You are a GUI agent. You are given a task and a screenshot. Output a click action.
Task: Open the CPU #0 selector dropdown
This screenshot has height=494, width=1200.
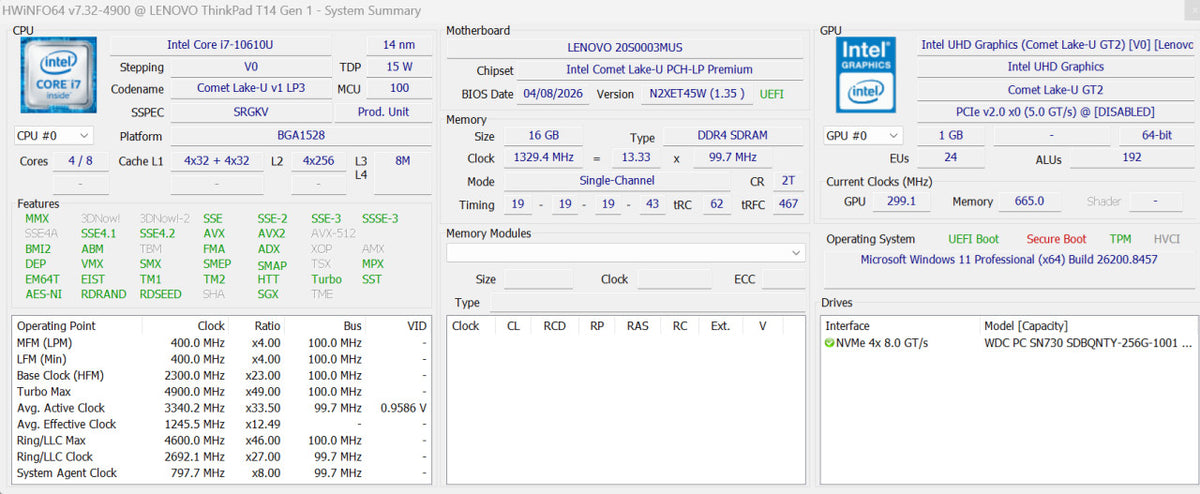coord(54,135)
